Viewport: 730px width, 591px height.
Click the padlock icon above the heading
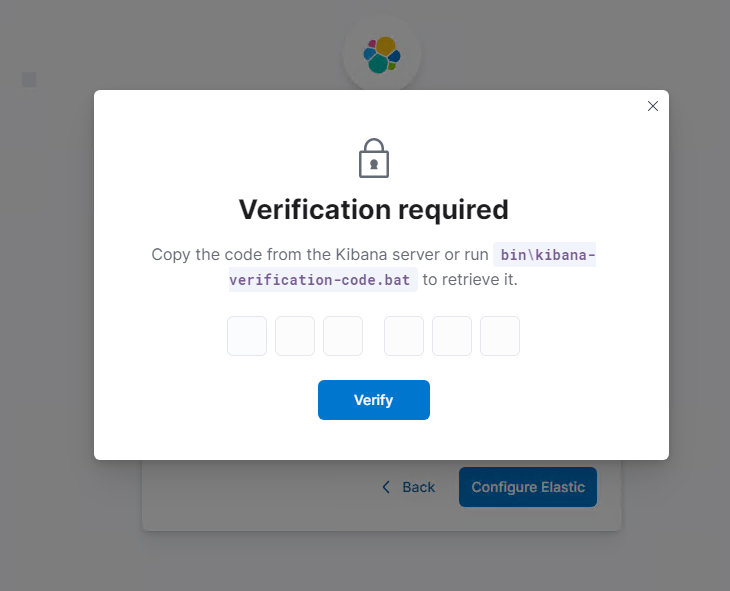(x=374, y=158)
